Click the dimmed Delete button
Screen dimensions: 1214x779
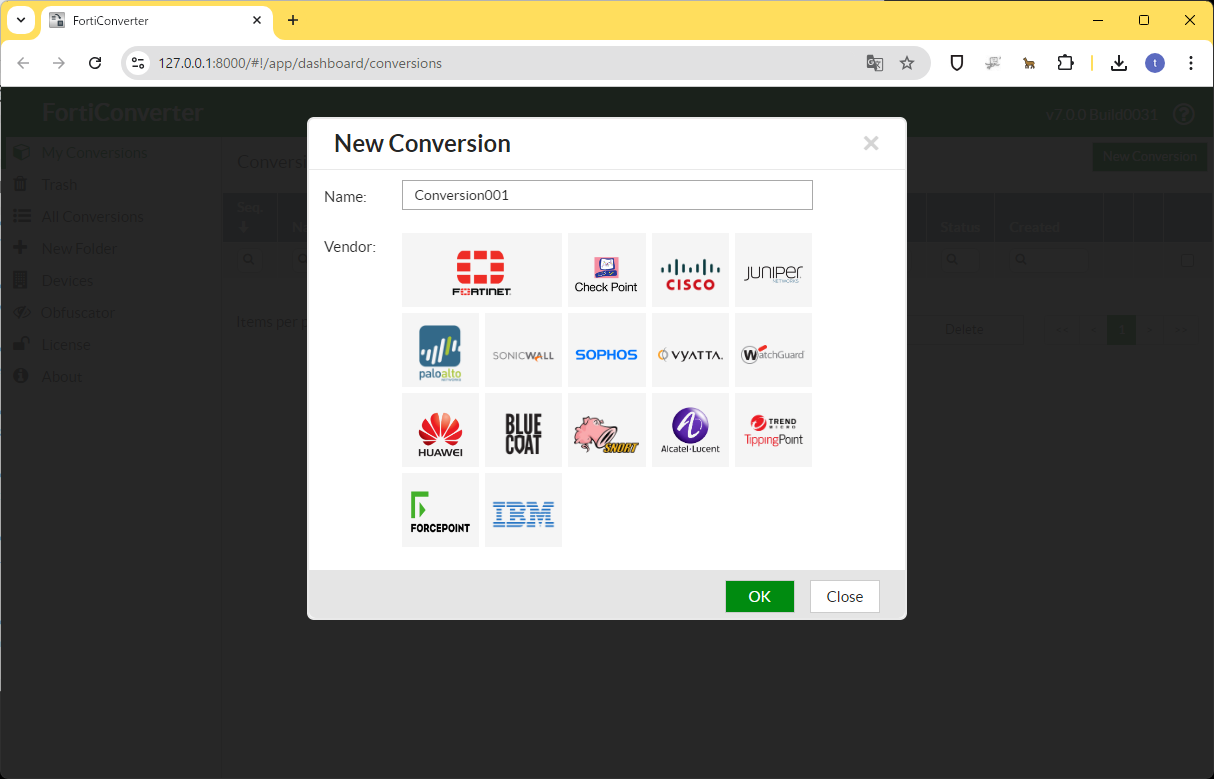(964, 329)
